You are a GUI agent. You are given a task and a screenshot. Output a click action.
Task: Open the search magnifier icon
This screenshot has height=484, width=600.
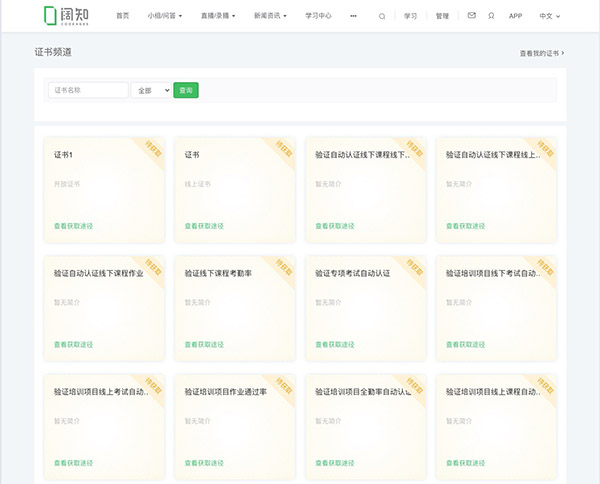[382, 16]
